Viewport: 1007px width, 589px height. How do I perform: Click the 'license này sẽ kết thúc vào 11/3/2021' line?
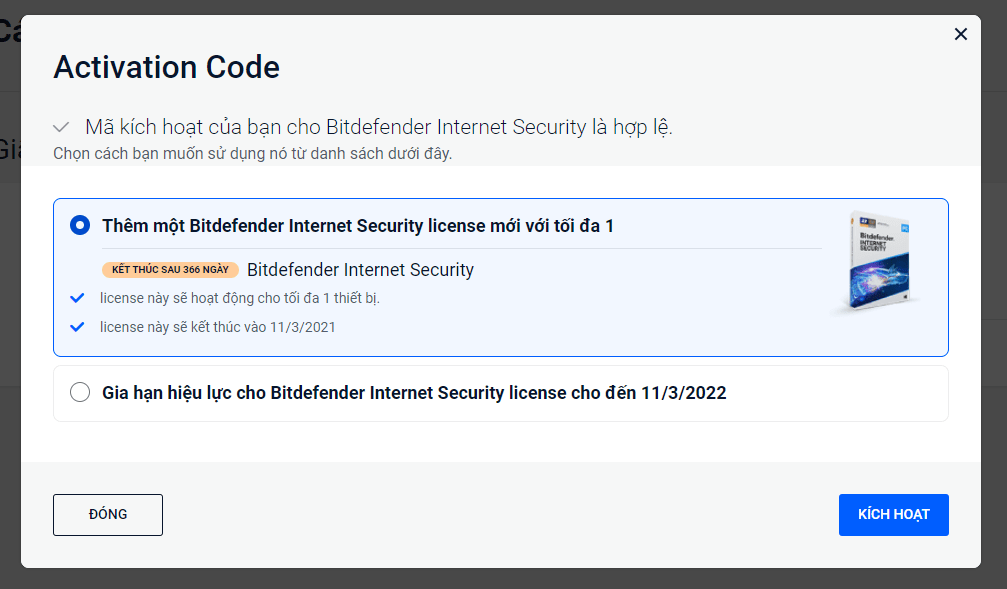(218, 327)
